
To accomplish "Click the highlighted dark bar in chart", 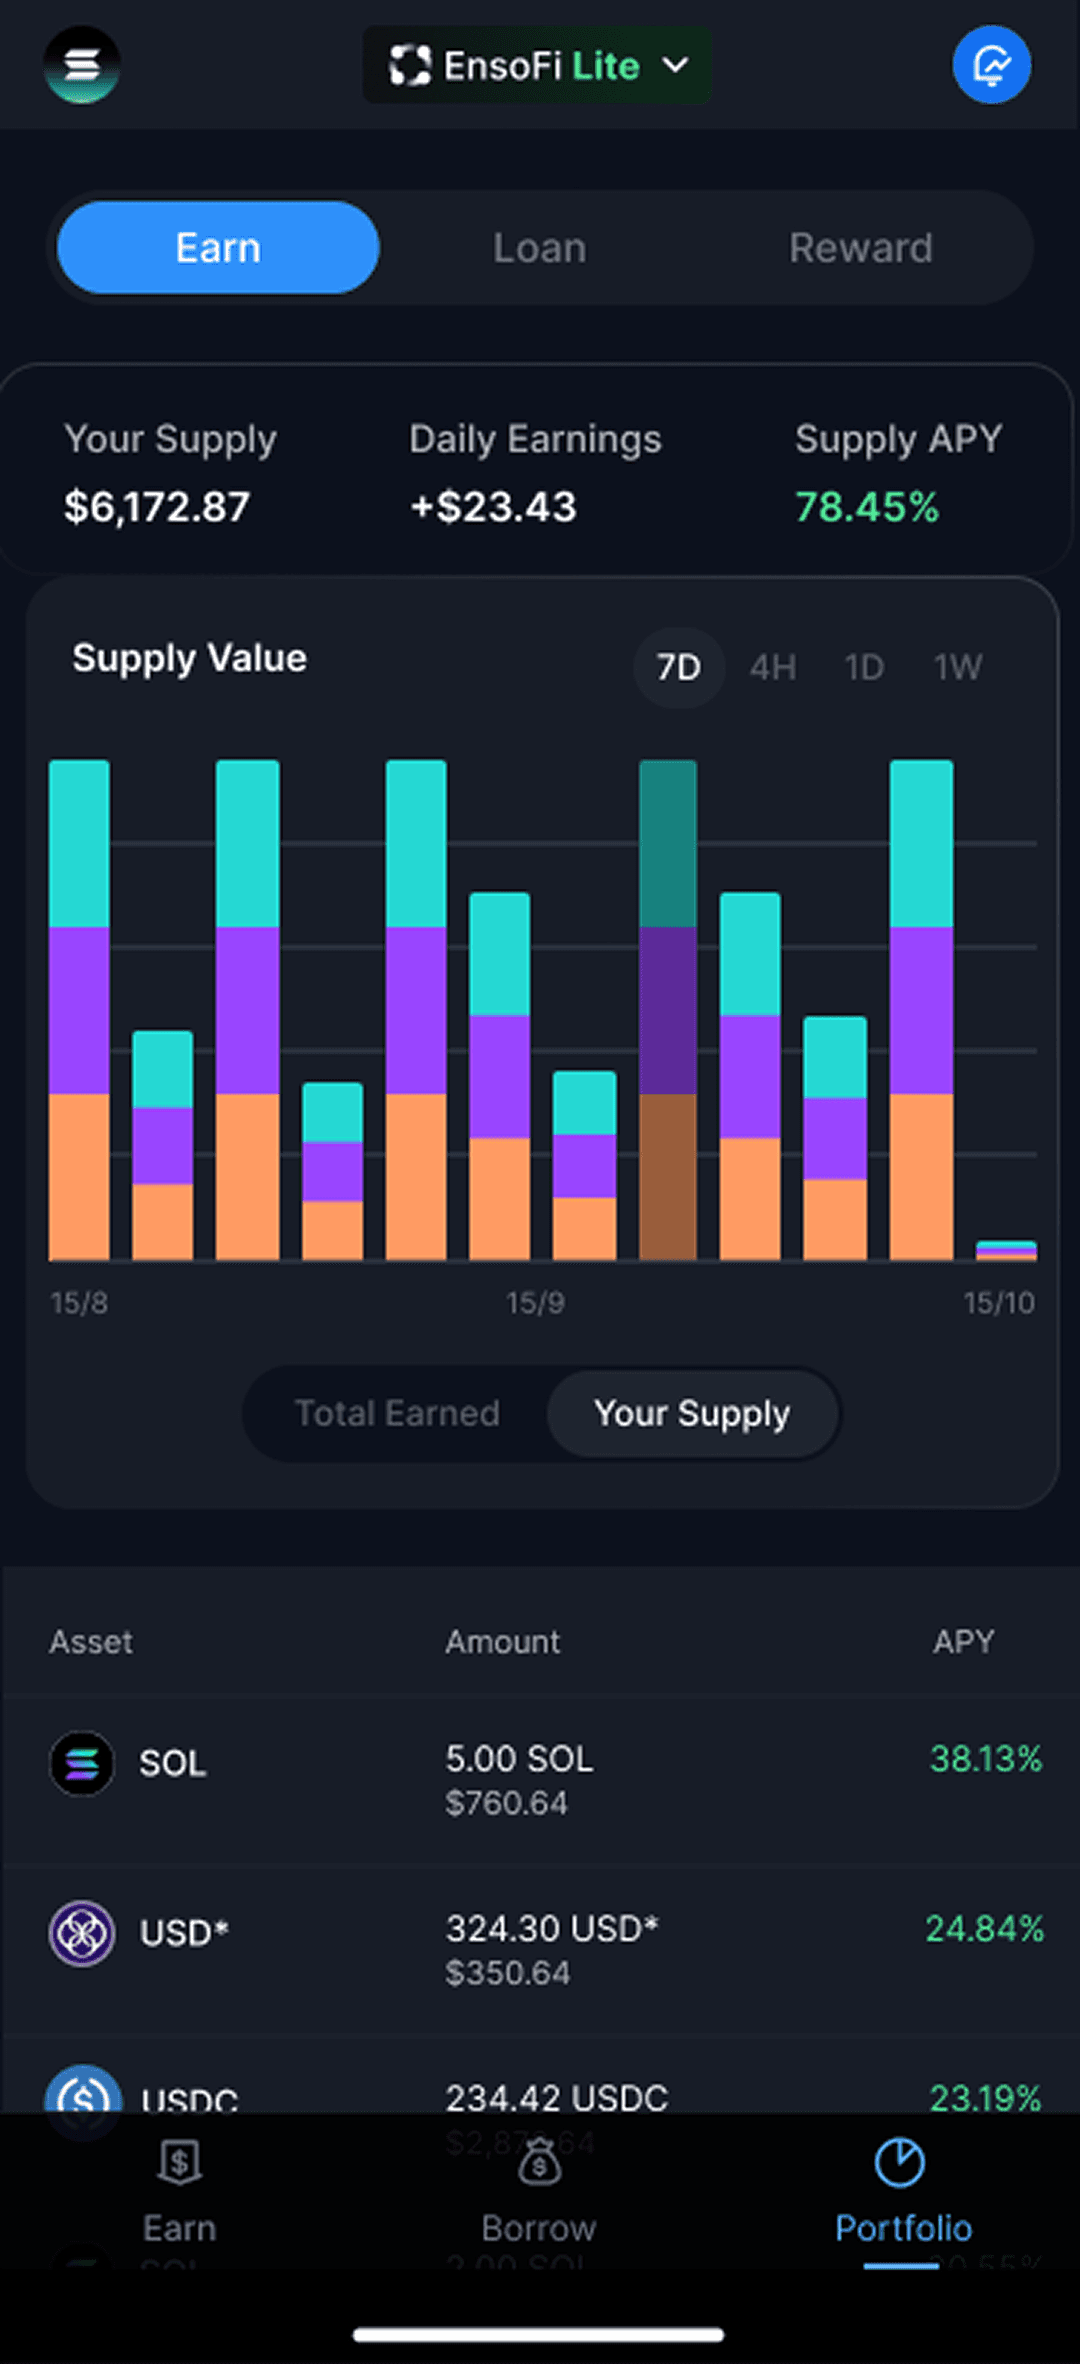I will point(668,1010).
